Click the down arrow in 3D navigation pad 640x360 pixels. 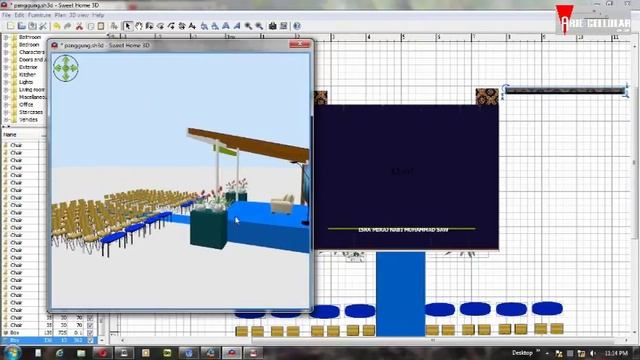click(66, 76)
